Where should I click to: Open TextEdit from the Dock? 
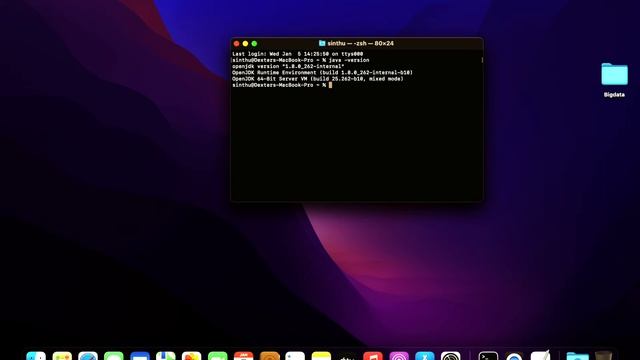(540, 356)
